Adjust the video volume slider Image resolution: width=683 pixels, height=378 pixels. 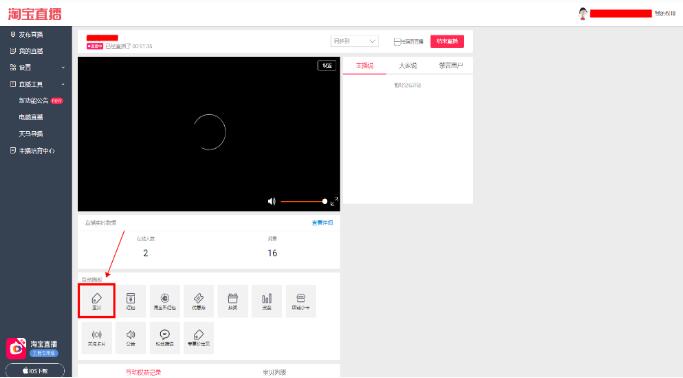pyautogui.click(x=304, y=201)
